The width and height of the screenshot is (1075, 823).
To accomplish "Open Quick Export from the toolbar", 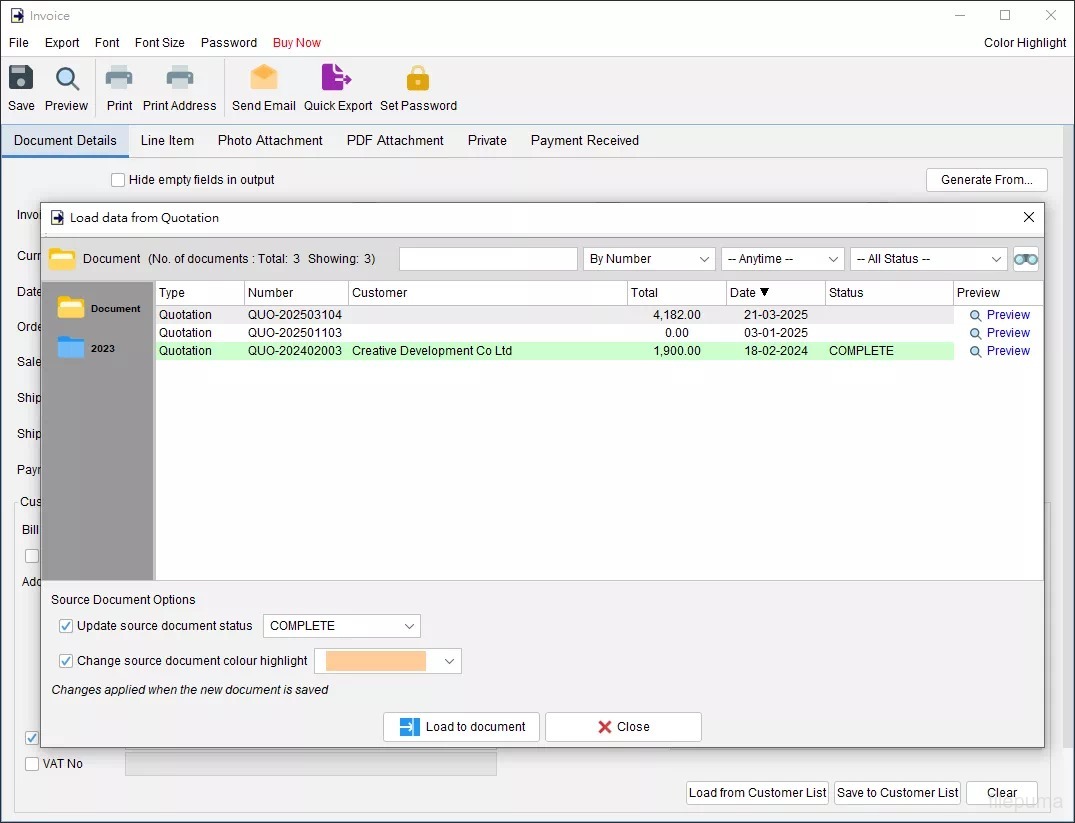I will [337, 79].
